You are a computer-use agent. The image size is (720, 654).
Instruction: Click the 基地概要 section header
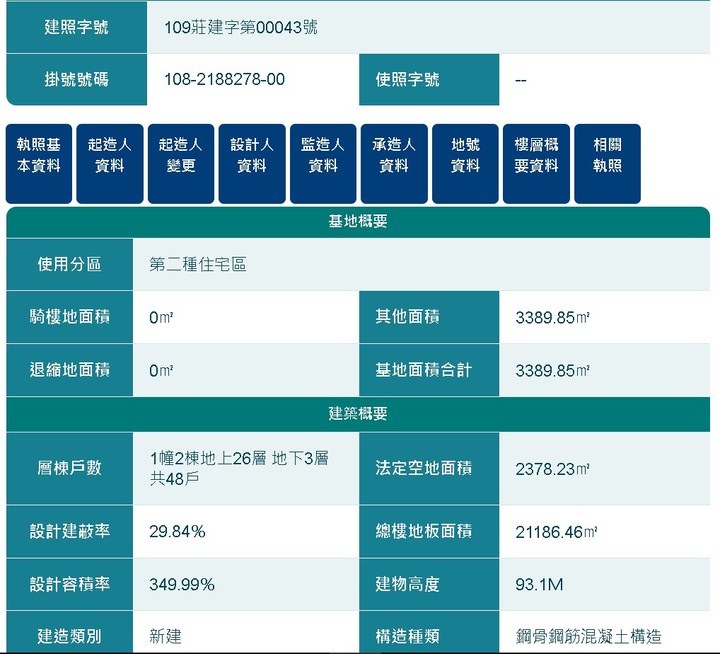(358, 222)
